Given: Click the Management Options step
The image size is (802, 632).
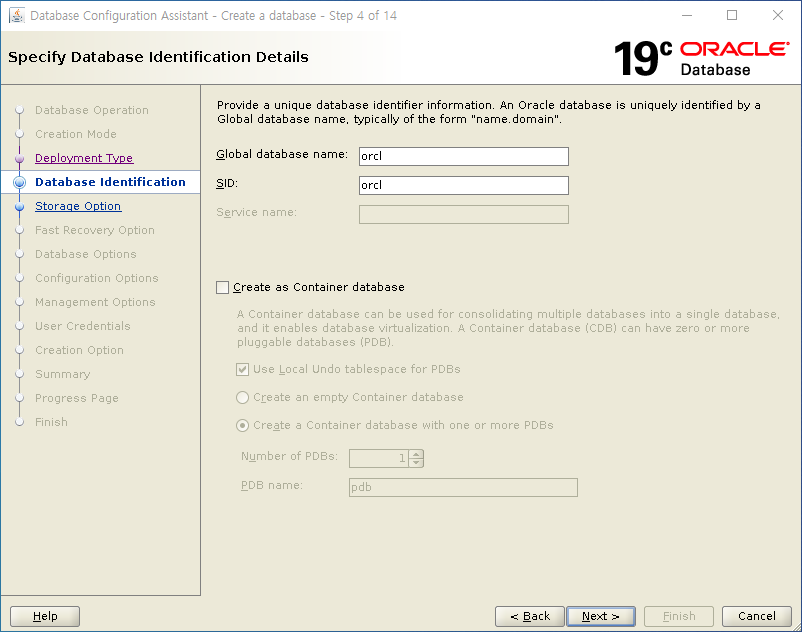Looking at the screenshot, I should pos(95,302).
